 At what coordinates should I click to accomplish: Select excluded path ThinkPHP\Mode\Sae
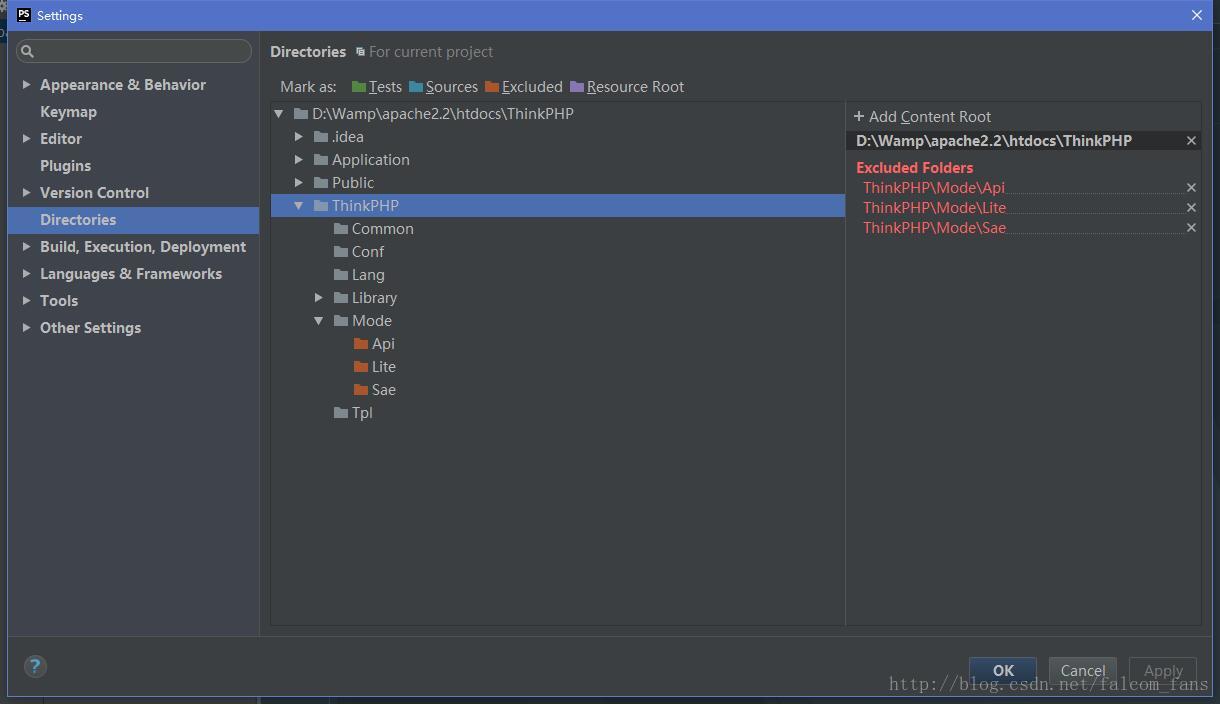pyautogui.click(x=934, y=227)
